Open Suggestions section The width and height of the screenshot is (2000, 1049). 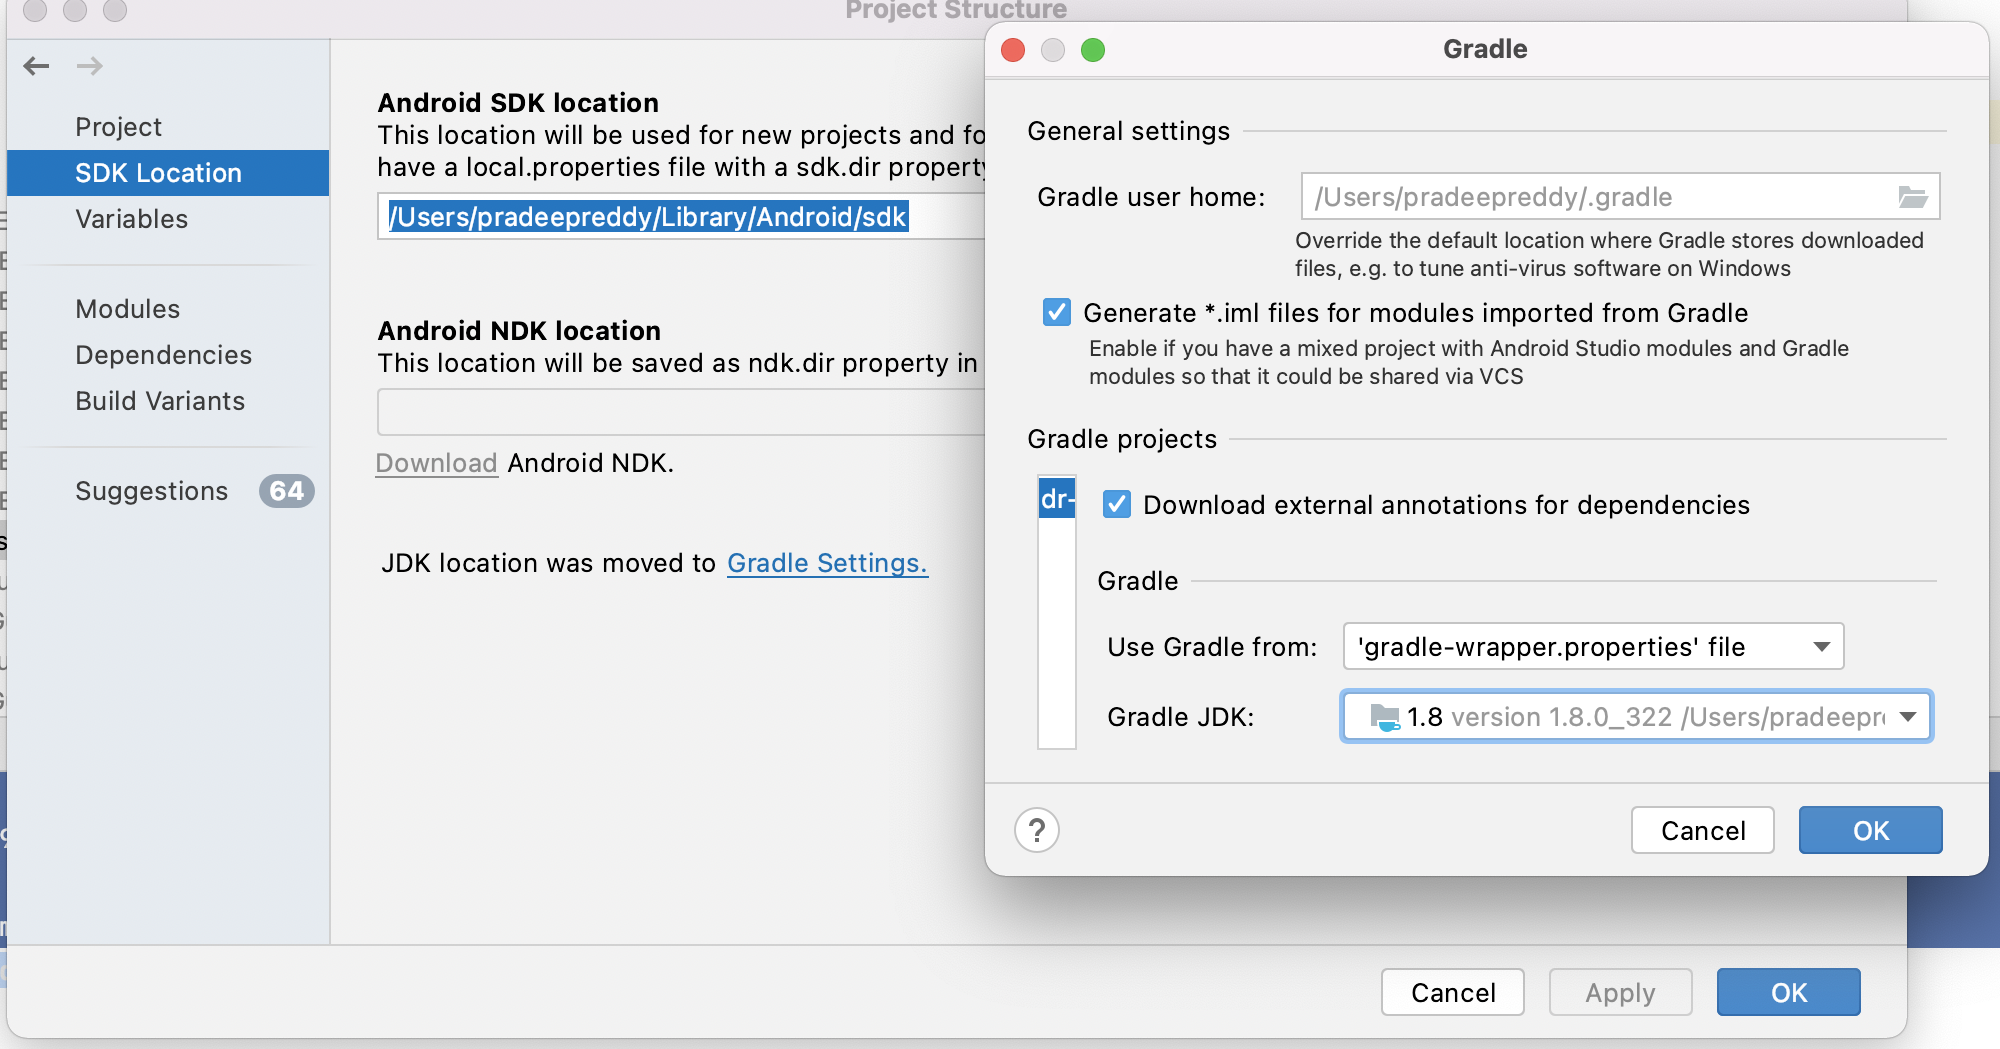(x=152, y=491)
